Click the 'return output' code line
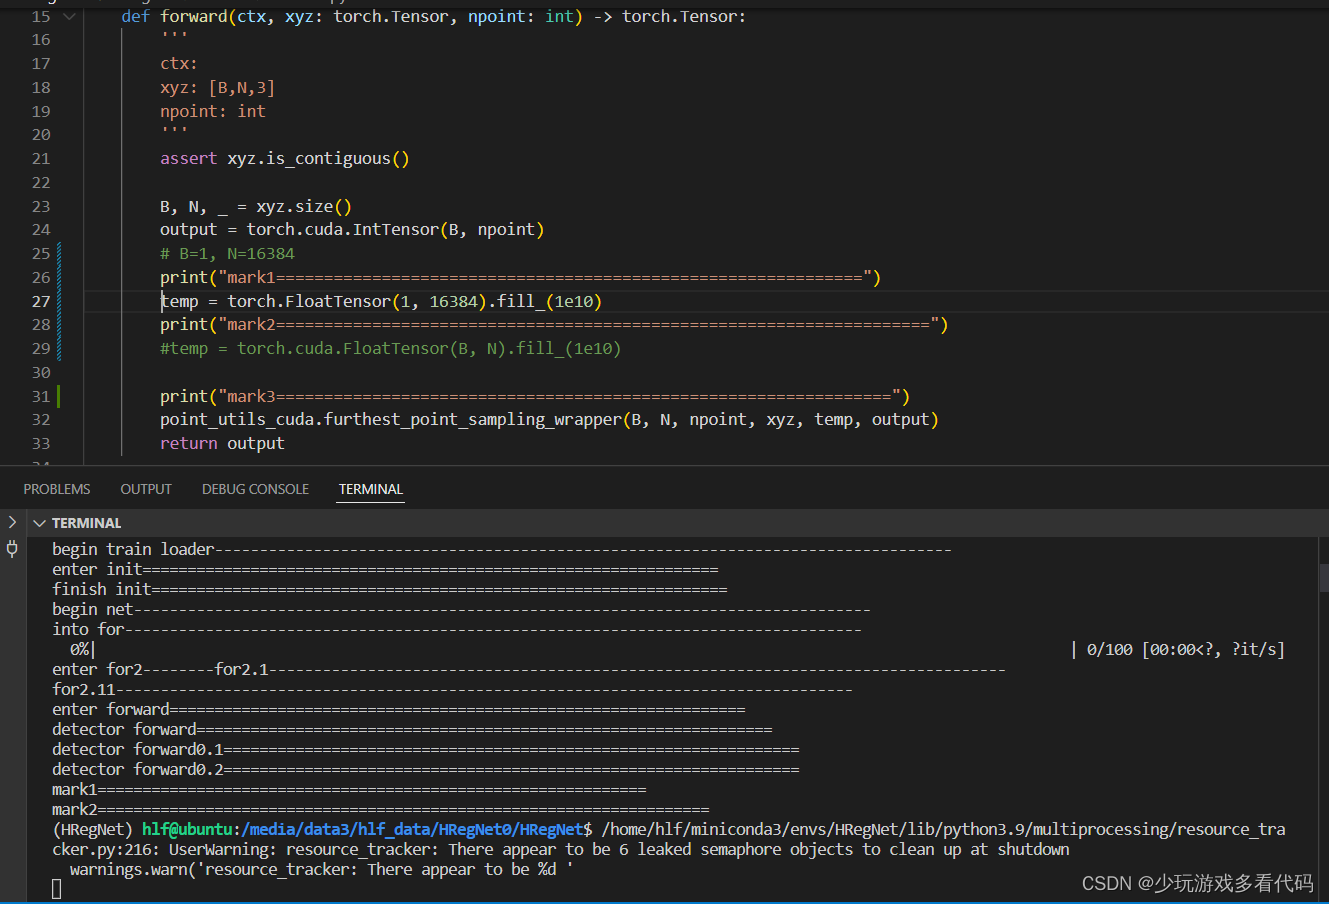1329x904 pixels. coord(222,443)
